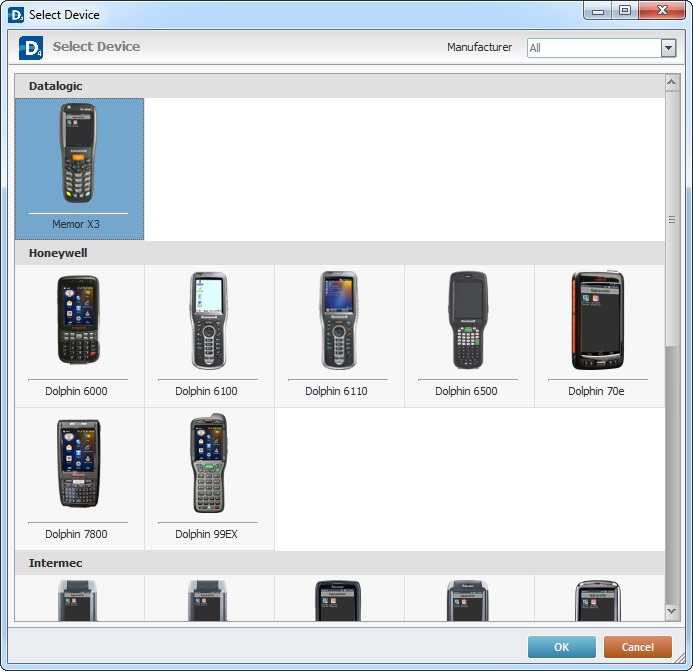Click the scrollbar down arrow
Viewport: 693px width, 671px height.
coord(672,611)
